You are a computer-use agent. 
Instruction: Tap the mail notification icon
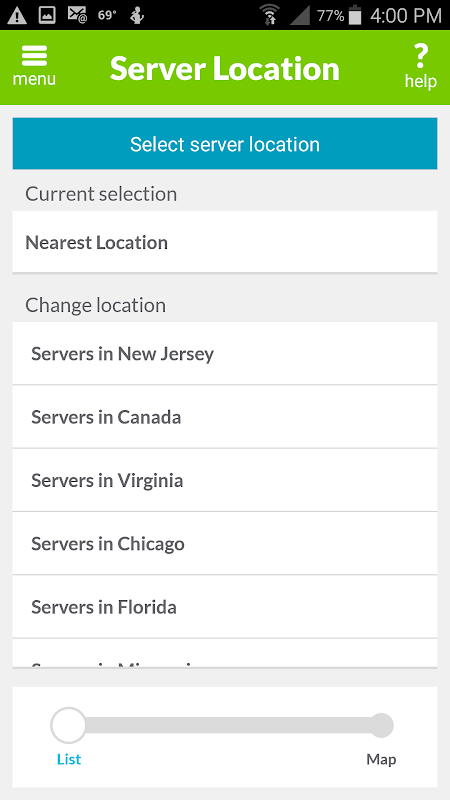tap(78, 15)
